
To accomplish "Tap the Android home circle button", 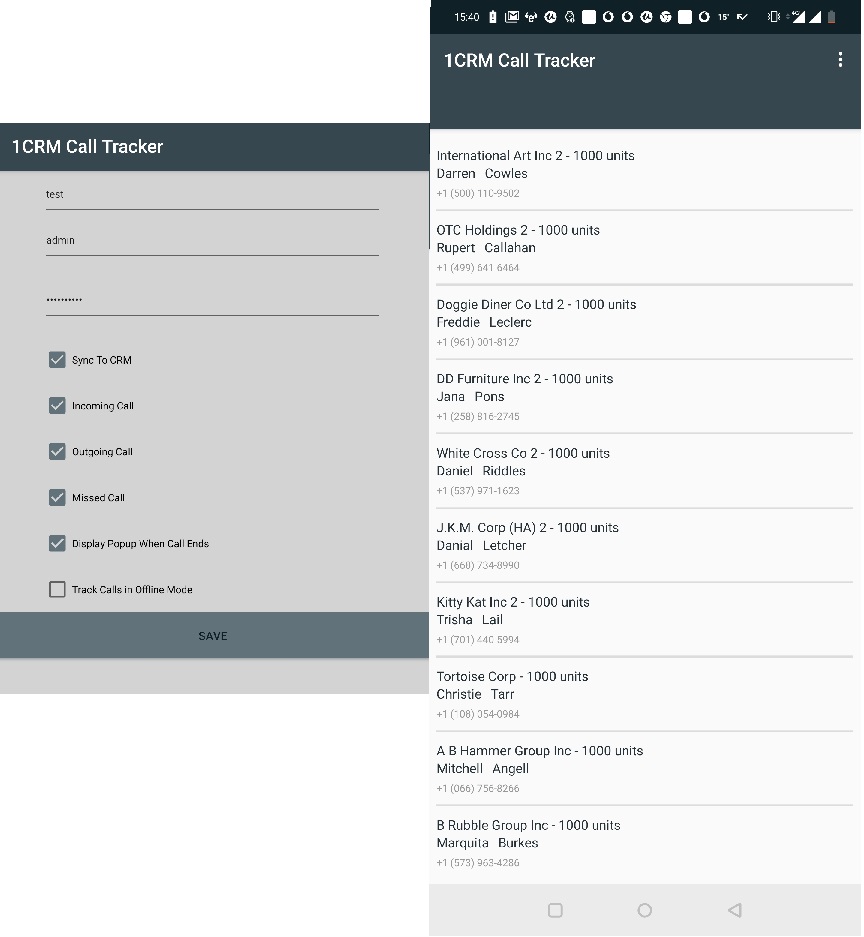I will click(645, 910).
